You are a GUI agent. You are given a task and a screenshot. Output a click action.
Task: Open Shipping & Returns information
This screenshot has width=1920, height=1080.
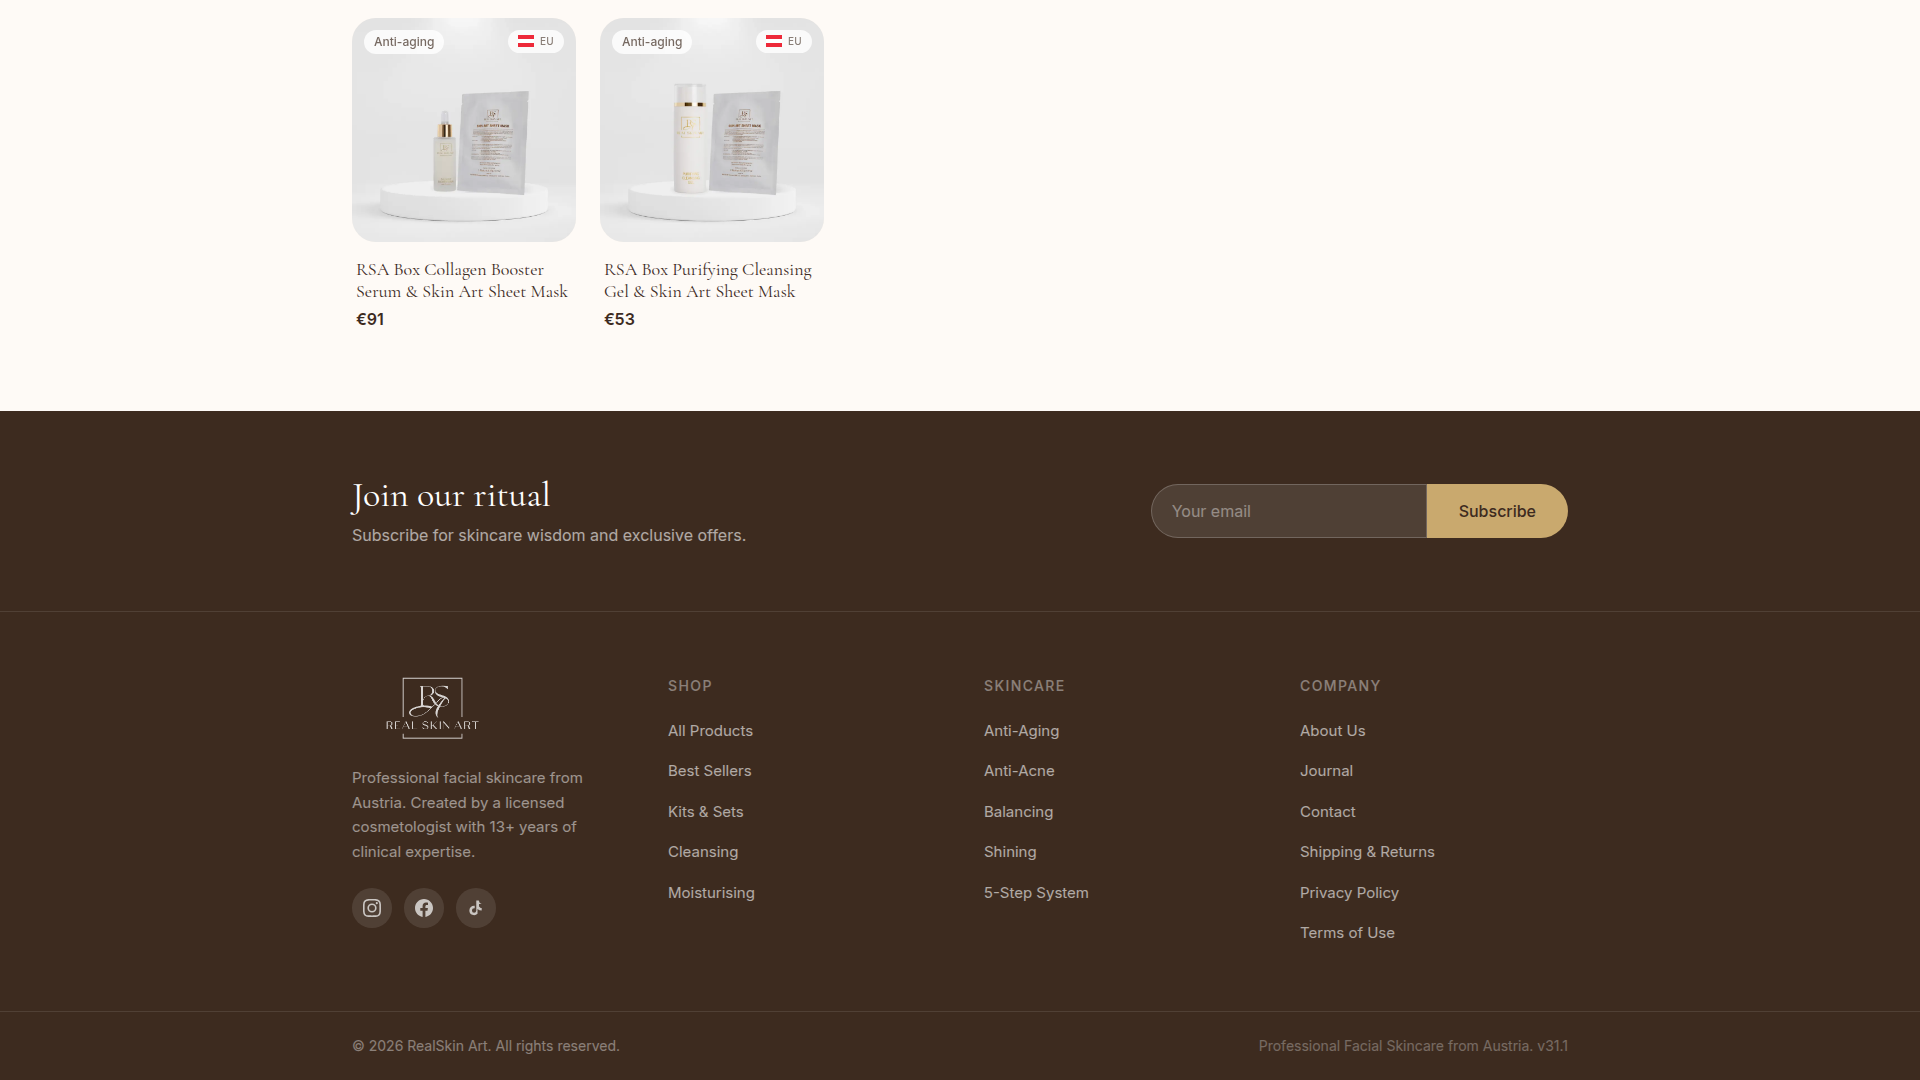(1367, 851)
